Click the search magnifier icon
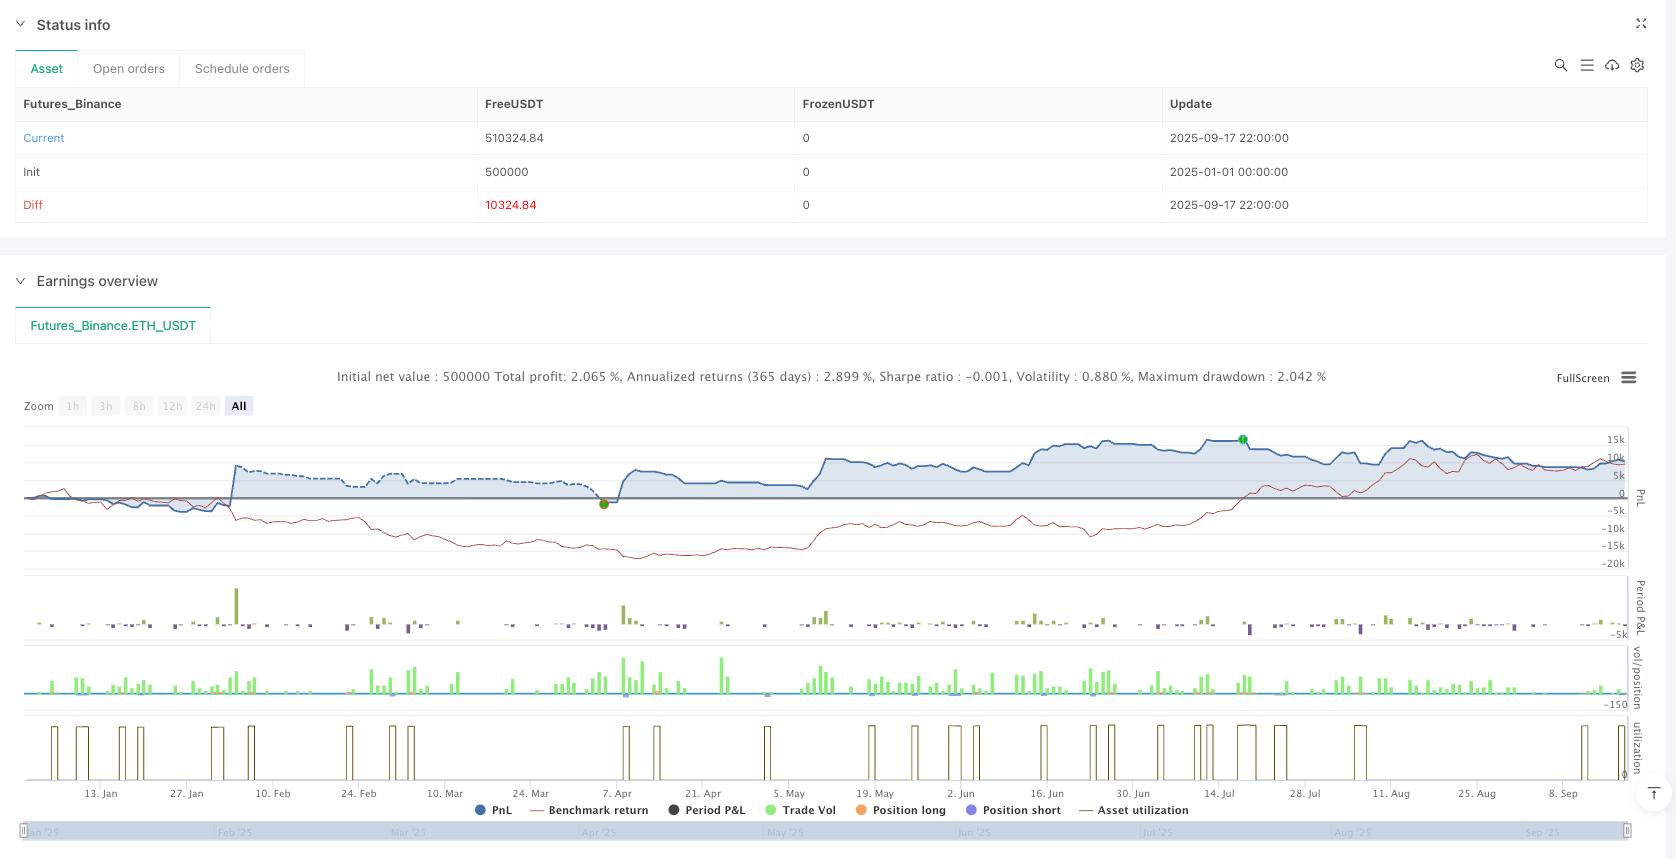 (1560, 65)
